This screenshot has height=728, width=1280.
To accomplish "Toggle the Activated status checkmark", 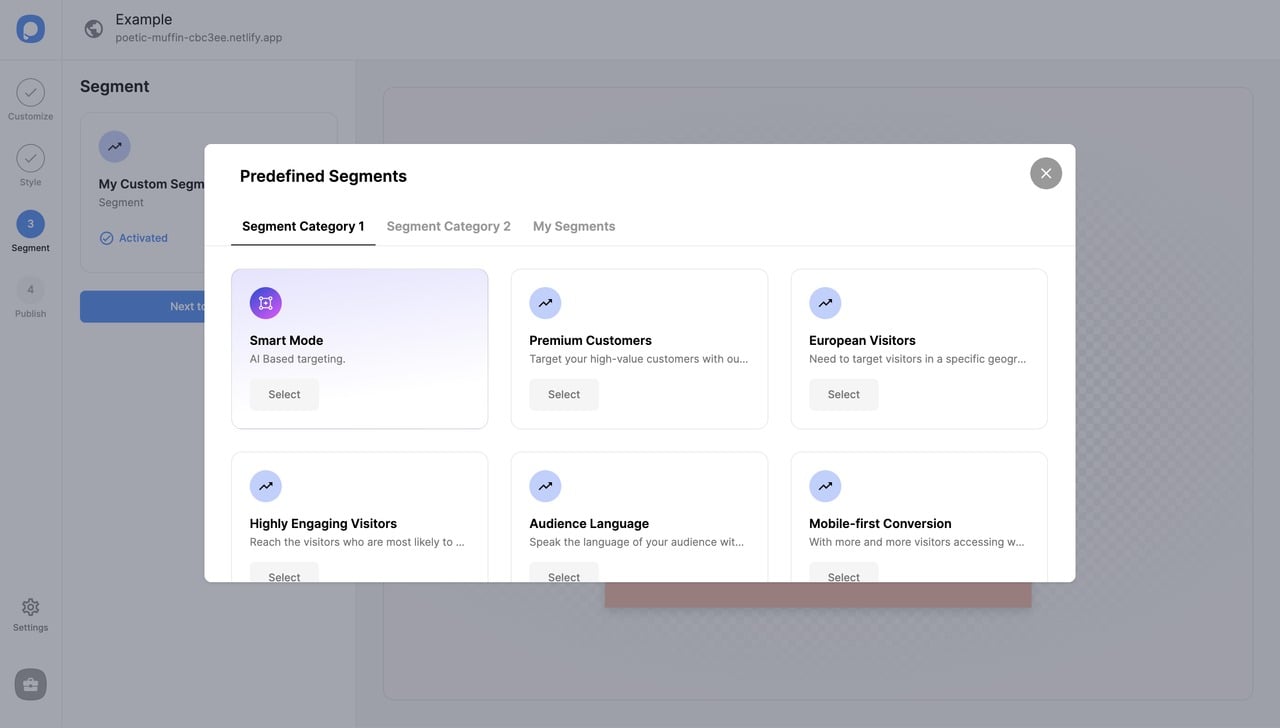I will (x=107, y=238).
